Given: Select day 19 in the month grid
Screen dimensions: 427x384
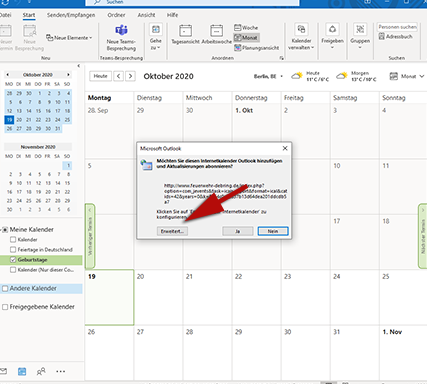Looking at the screenshot, I should (x=109, y=297).
